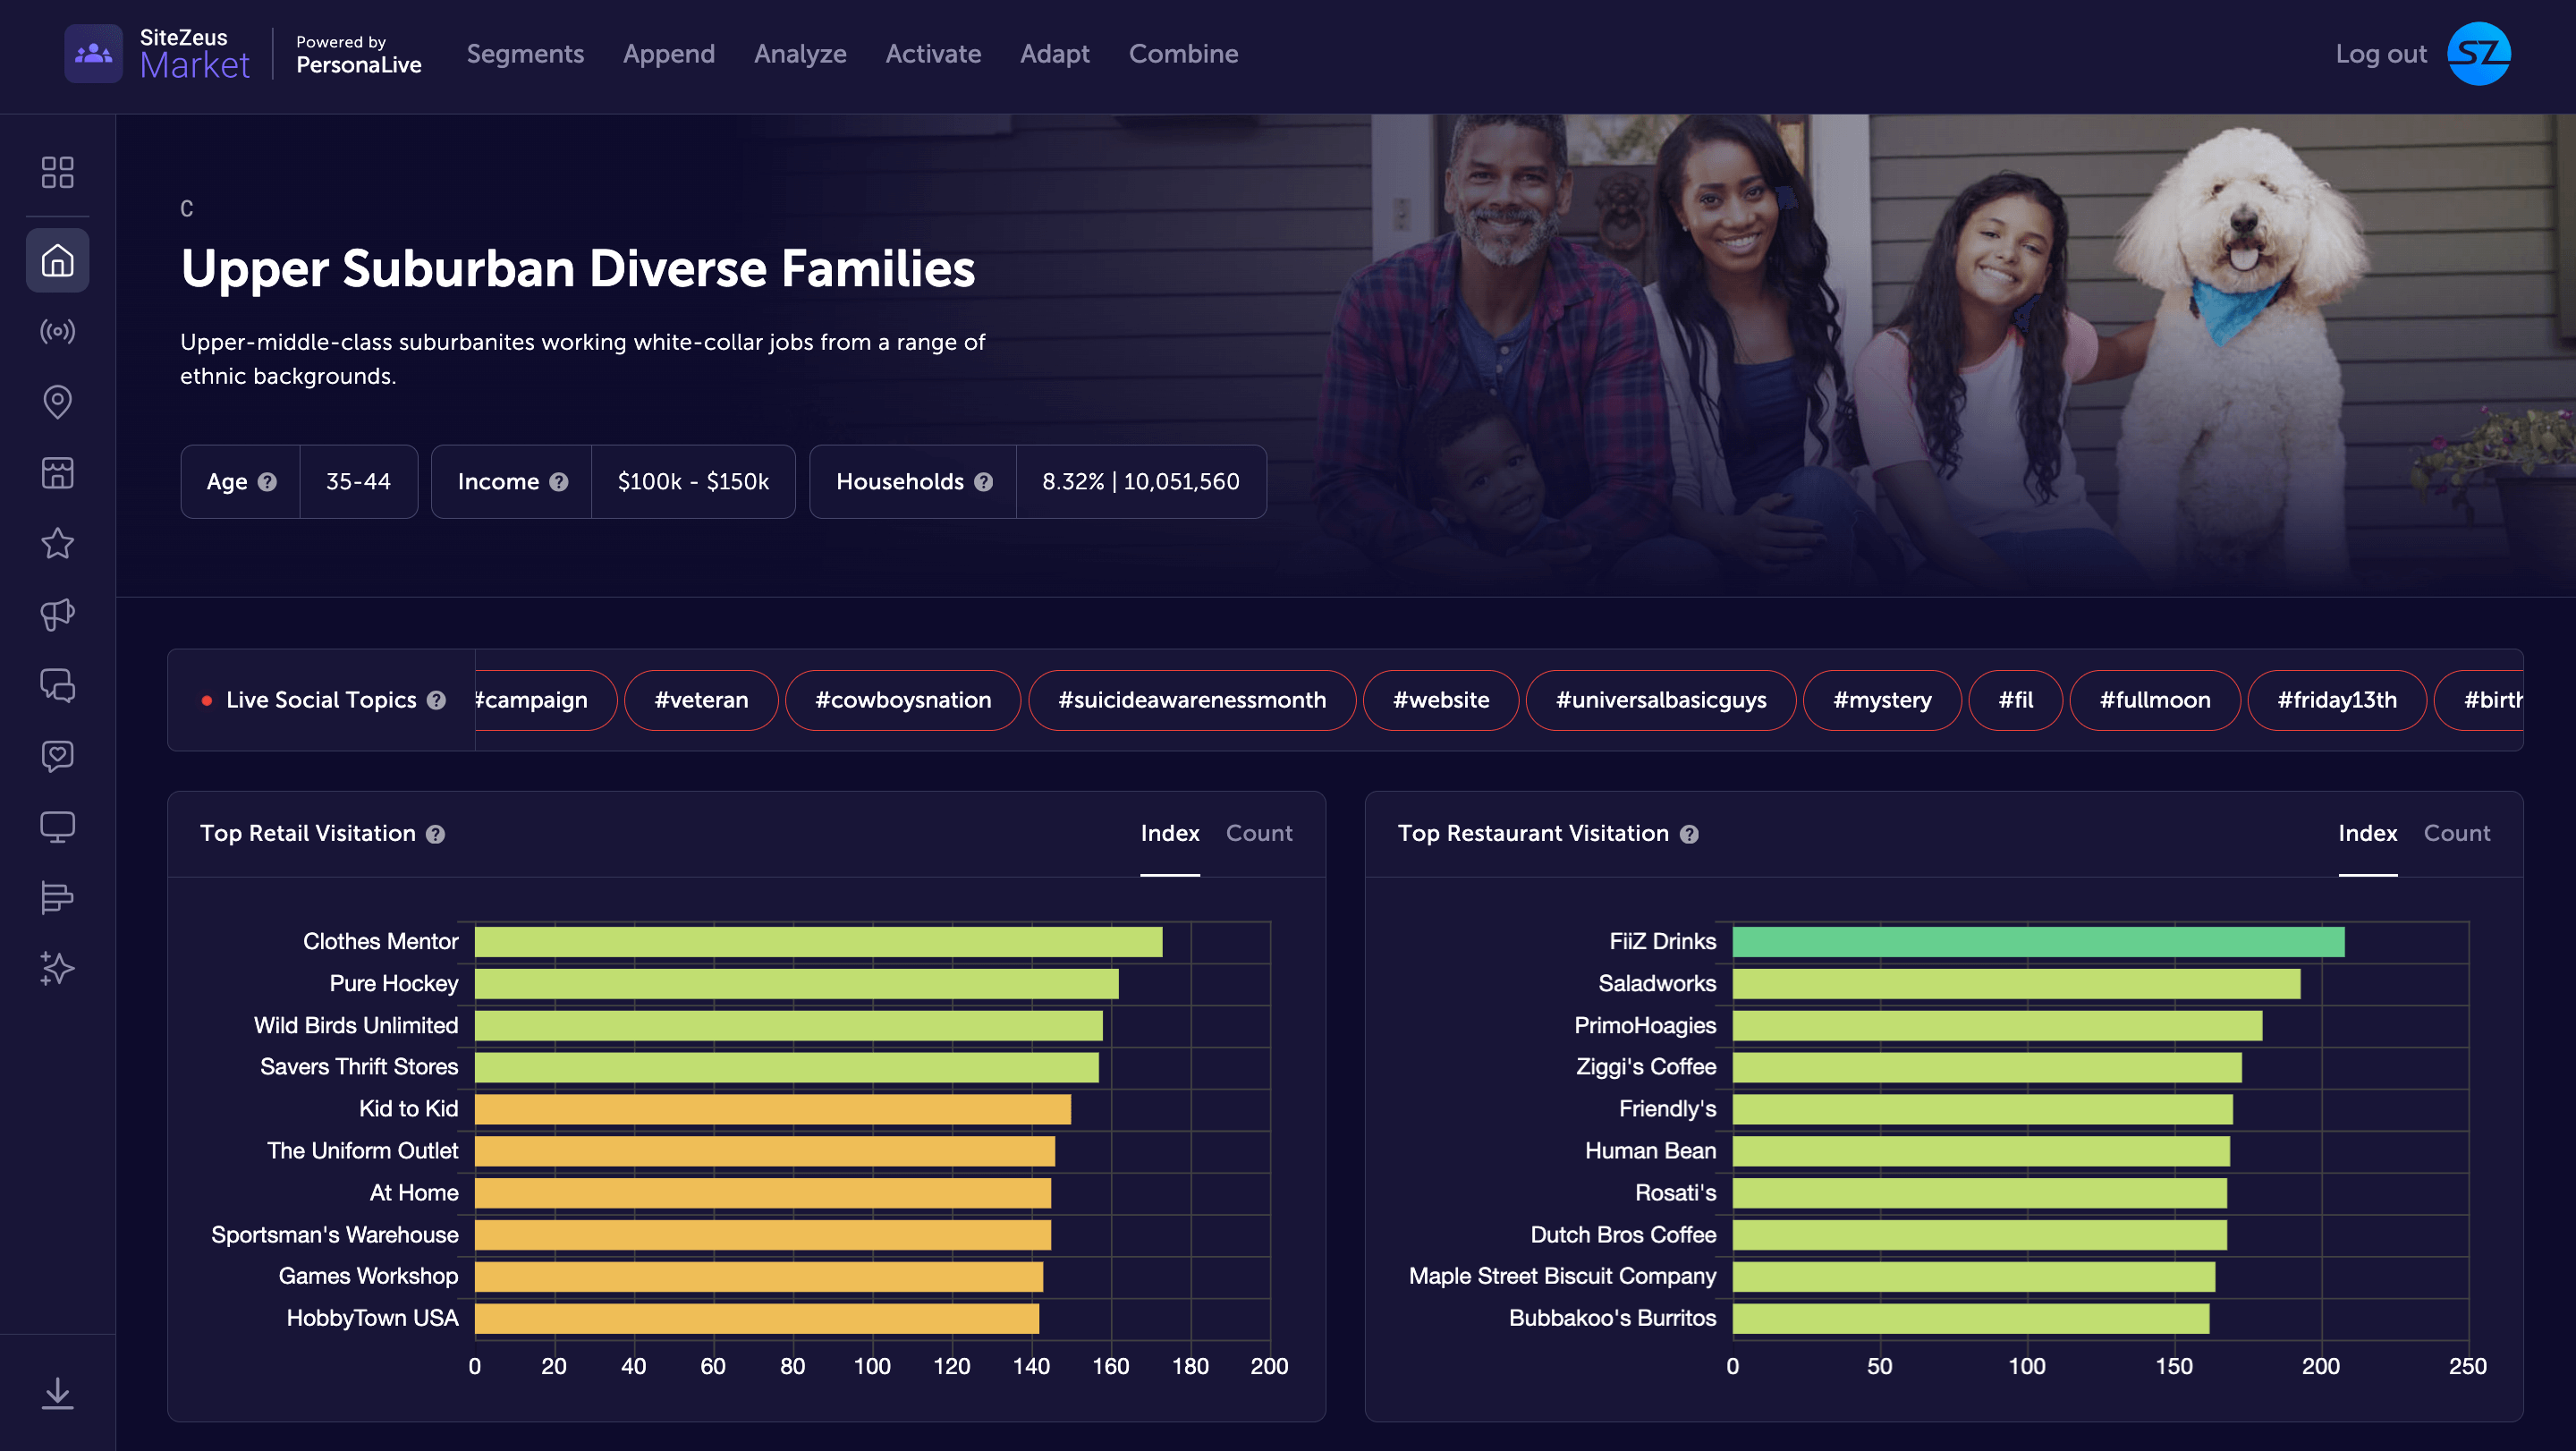Click the #veteran social topic hashtag
2576x1451 pixels.
[x=699, y=699]
